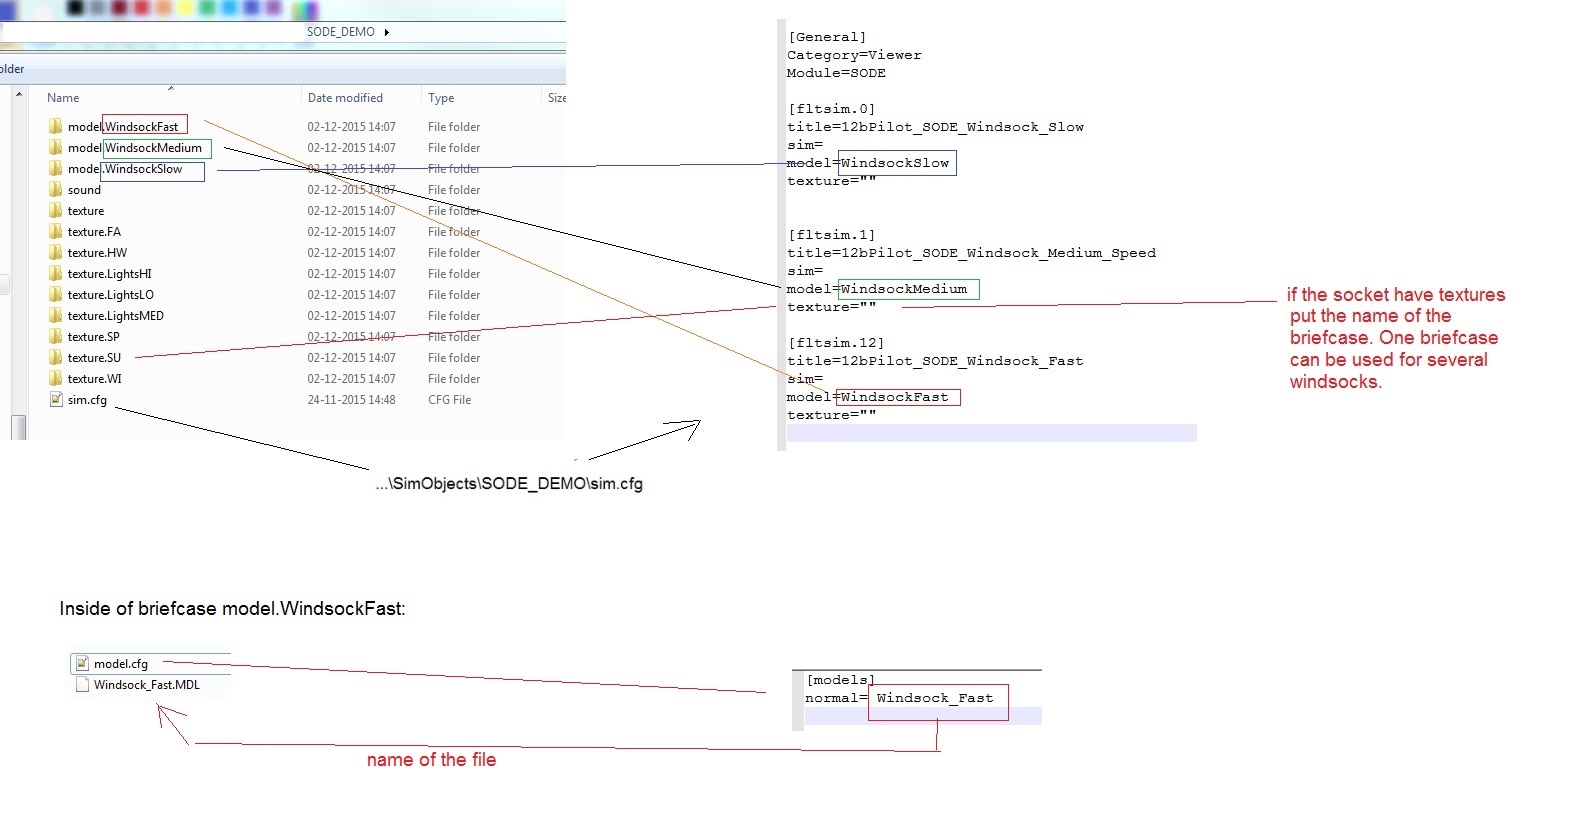1570x819 pixels.
Task: Sort by Date modified column header
Action: pos(345,98)
